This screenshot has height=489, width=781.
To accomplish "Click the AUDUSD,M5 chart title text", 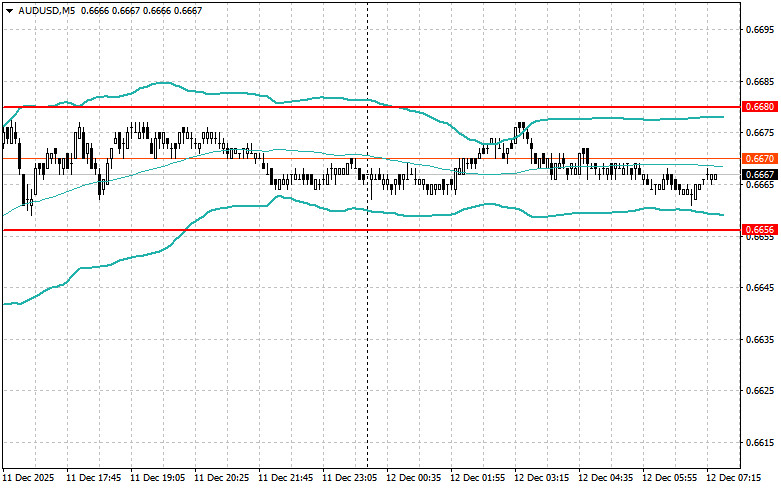I will pyautogui.click(x=47, y=10).
